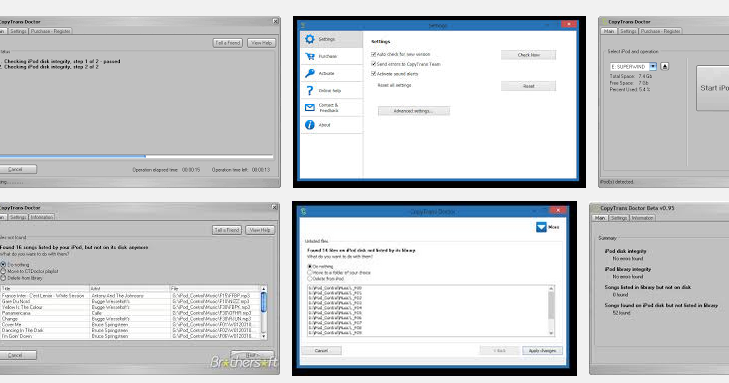The image size is (729, 383).
Task: Click the disk integrity progress bar
Action: (x=137, y=156)
